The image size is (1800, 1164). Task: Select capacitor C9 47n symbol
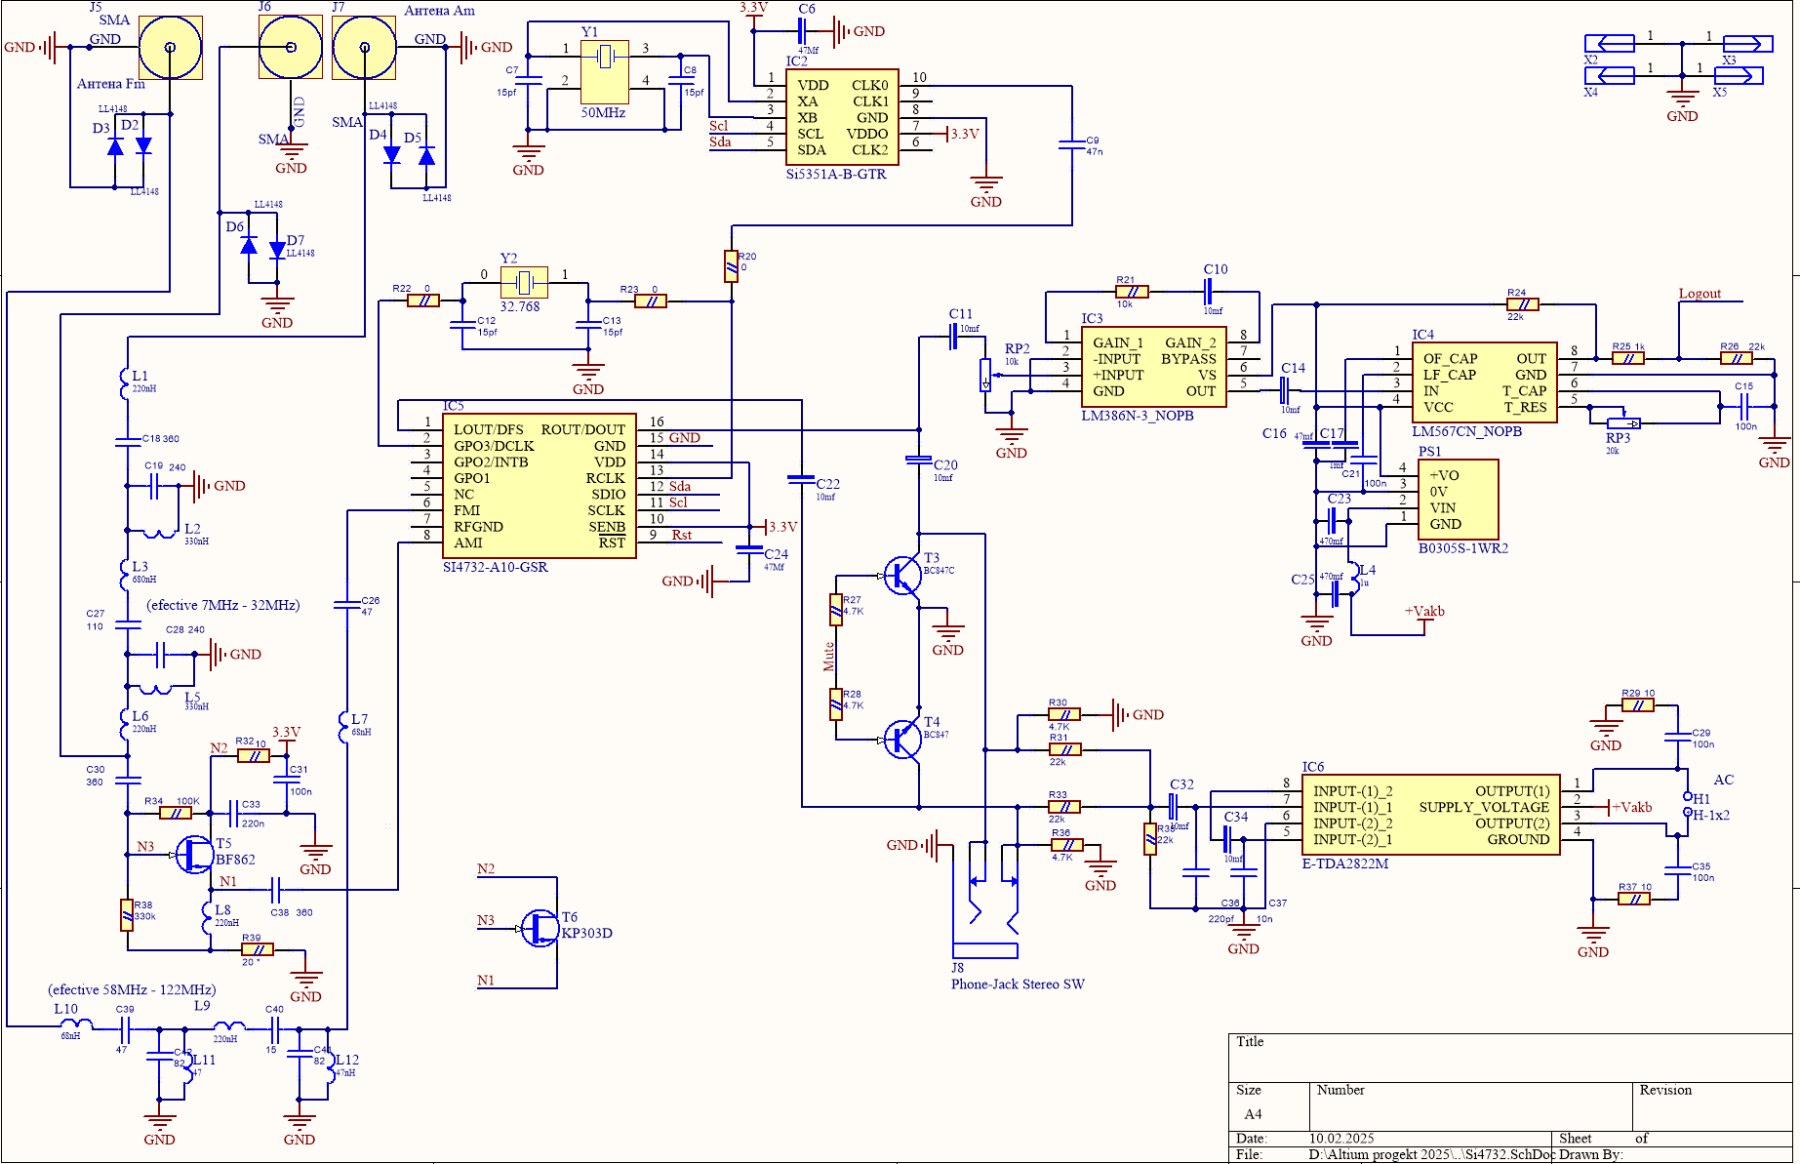tap(1072, 146)
